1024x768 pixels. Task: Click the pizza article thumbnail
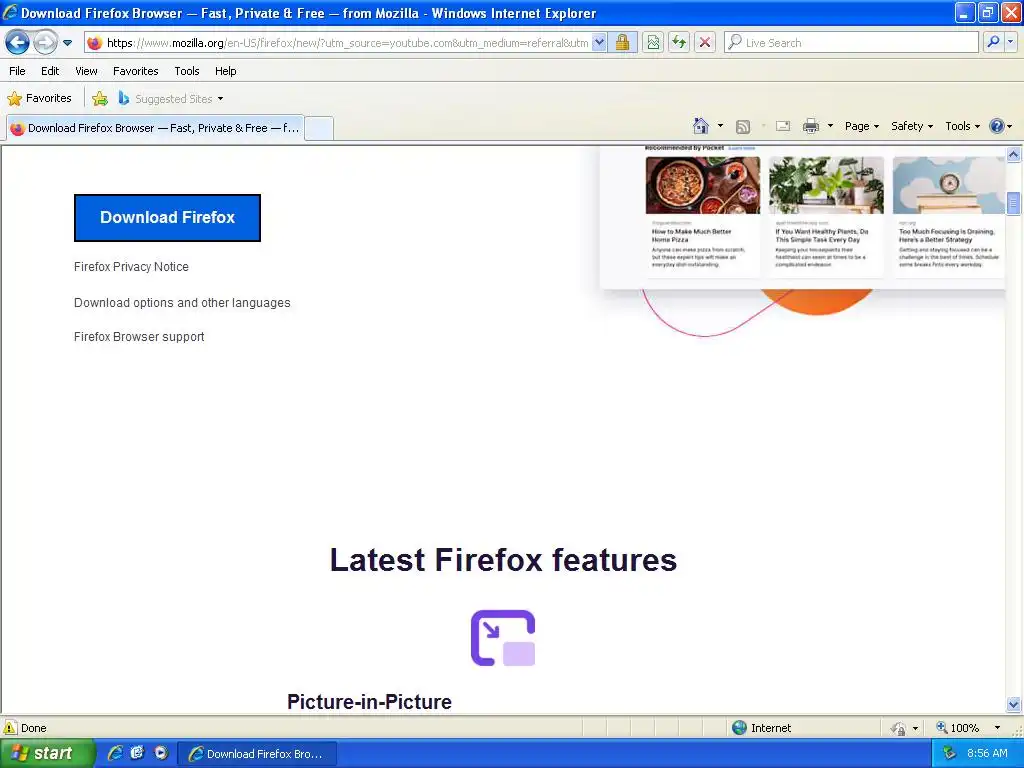click(x=703, y=185)
